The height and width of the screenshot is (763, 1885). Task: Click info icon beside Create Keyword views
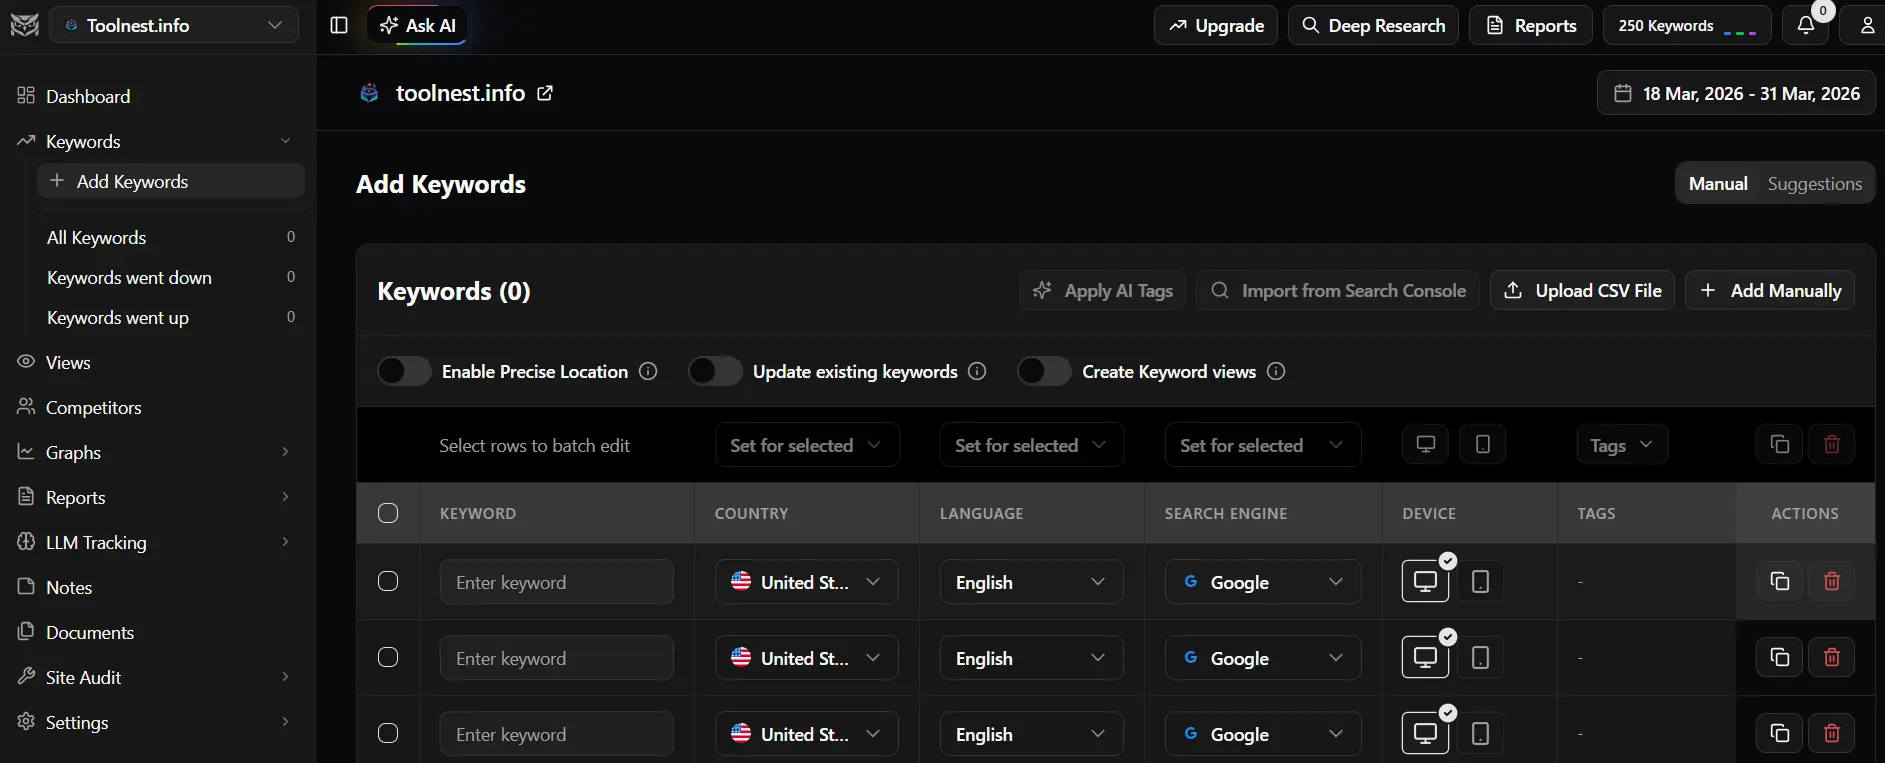1276,371
